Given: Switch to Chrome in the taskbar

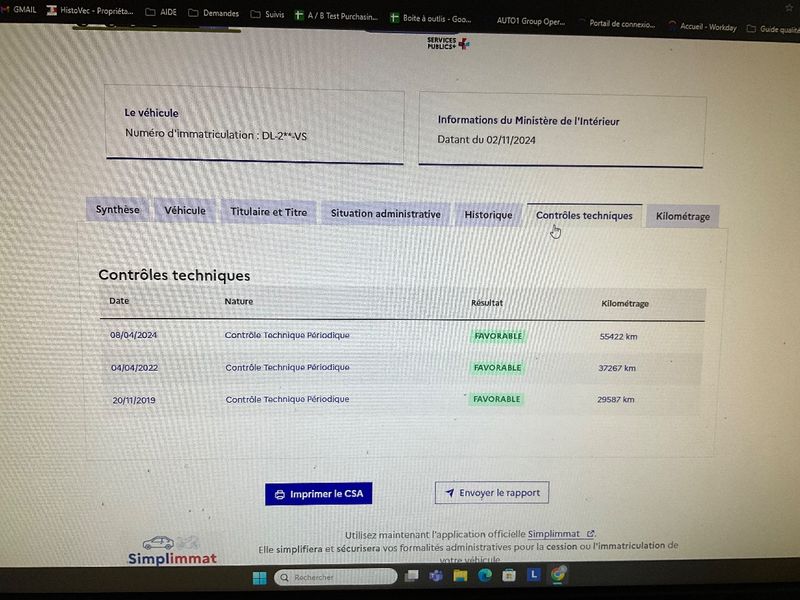Looking at the screenshot, I should [558, 574].
